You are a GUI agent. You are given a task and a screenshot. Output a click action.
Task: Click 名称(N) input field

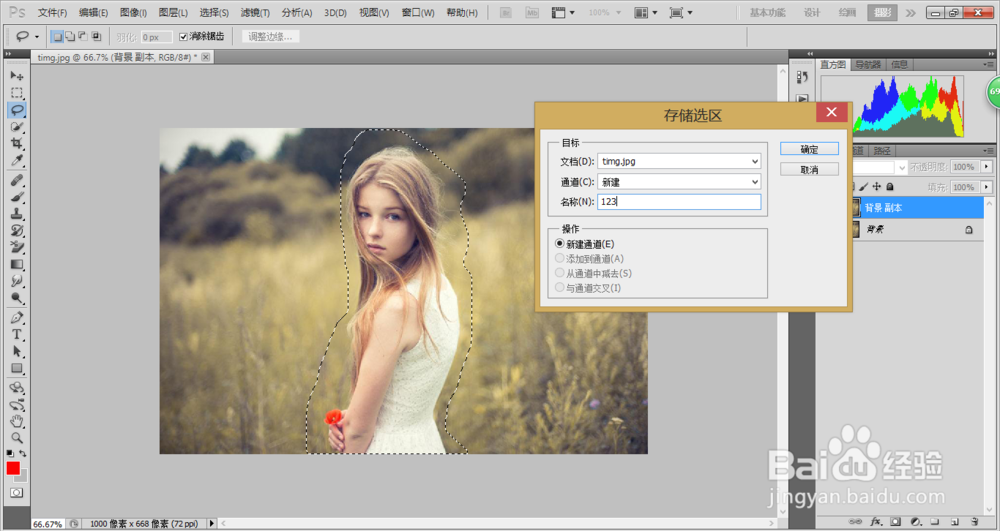pos(679,201)
